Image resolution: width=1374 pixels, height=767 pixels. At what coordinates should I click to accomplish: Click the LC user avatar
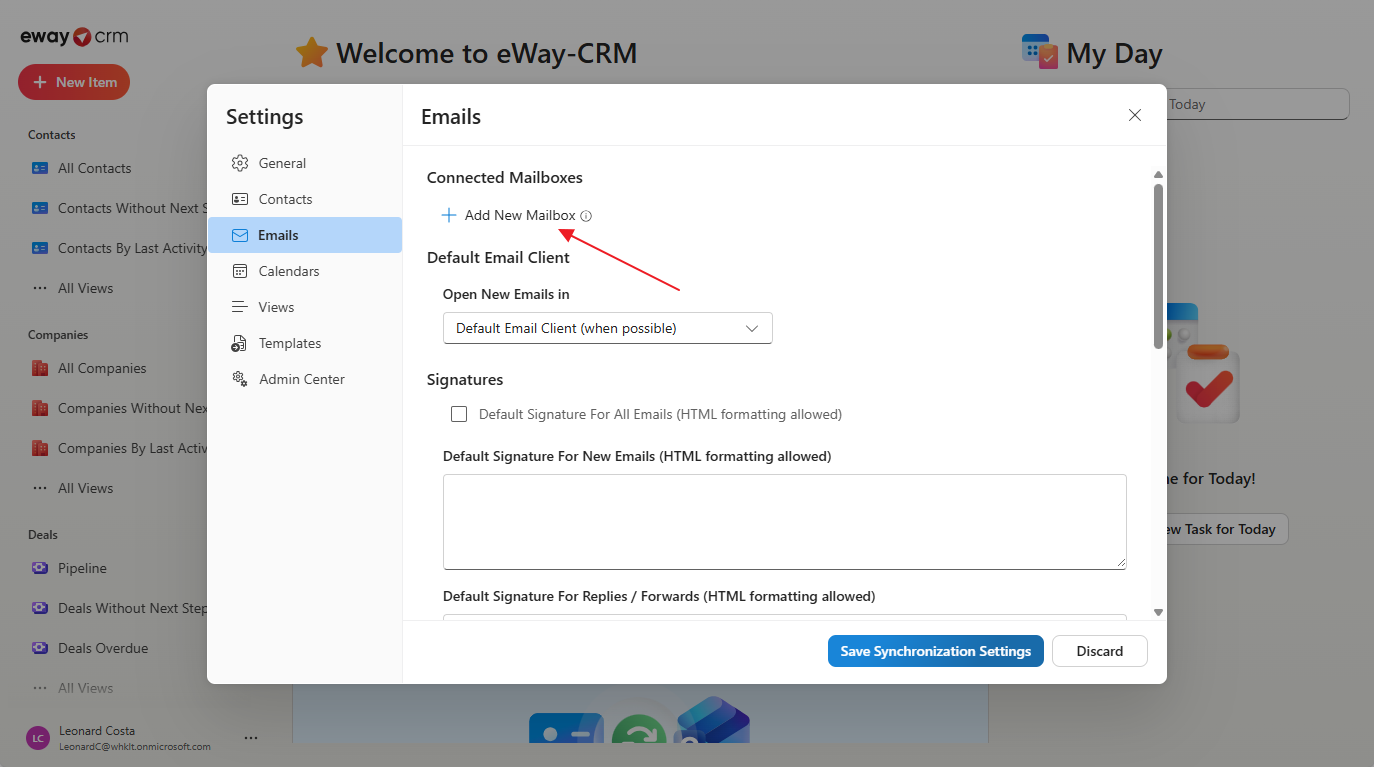click(x=38, y=738)
